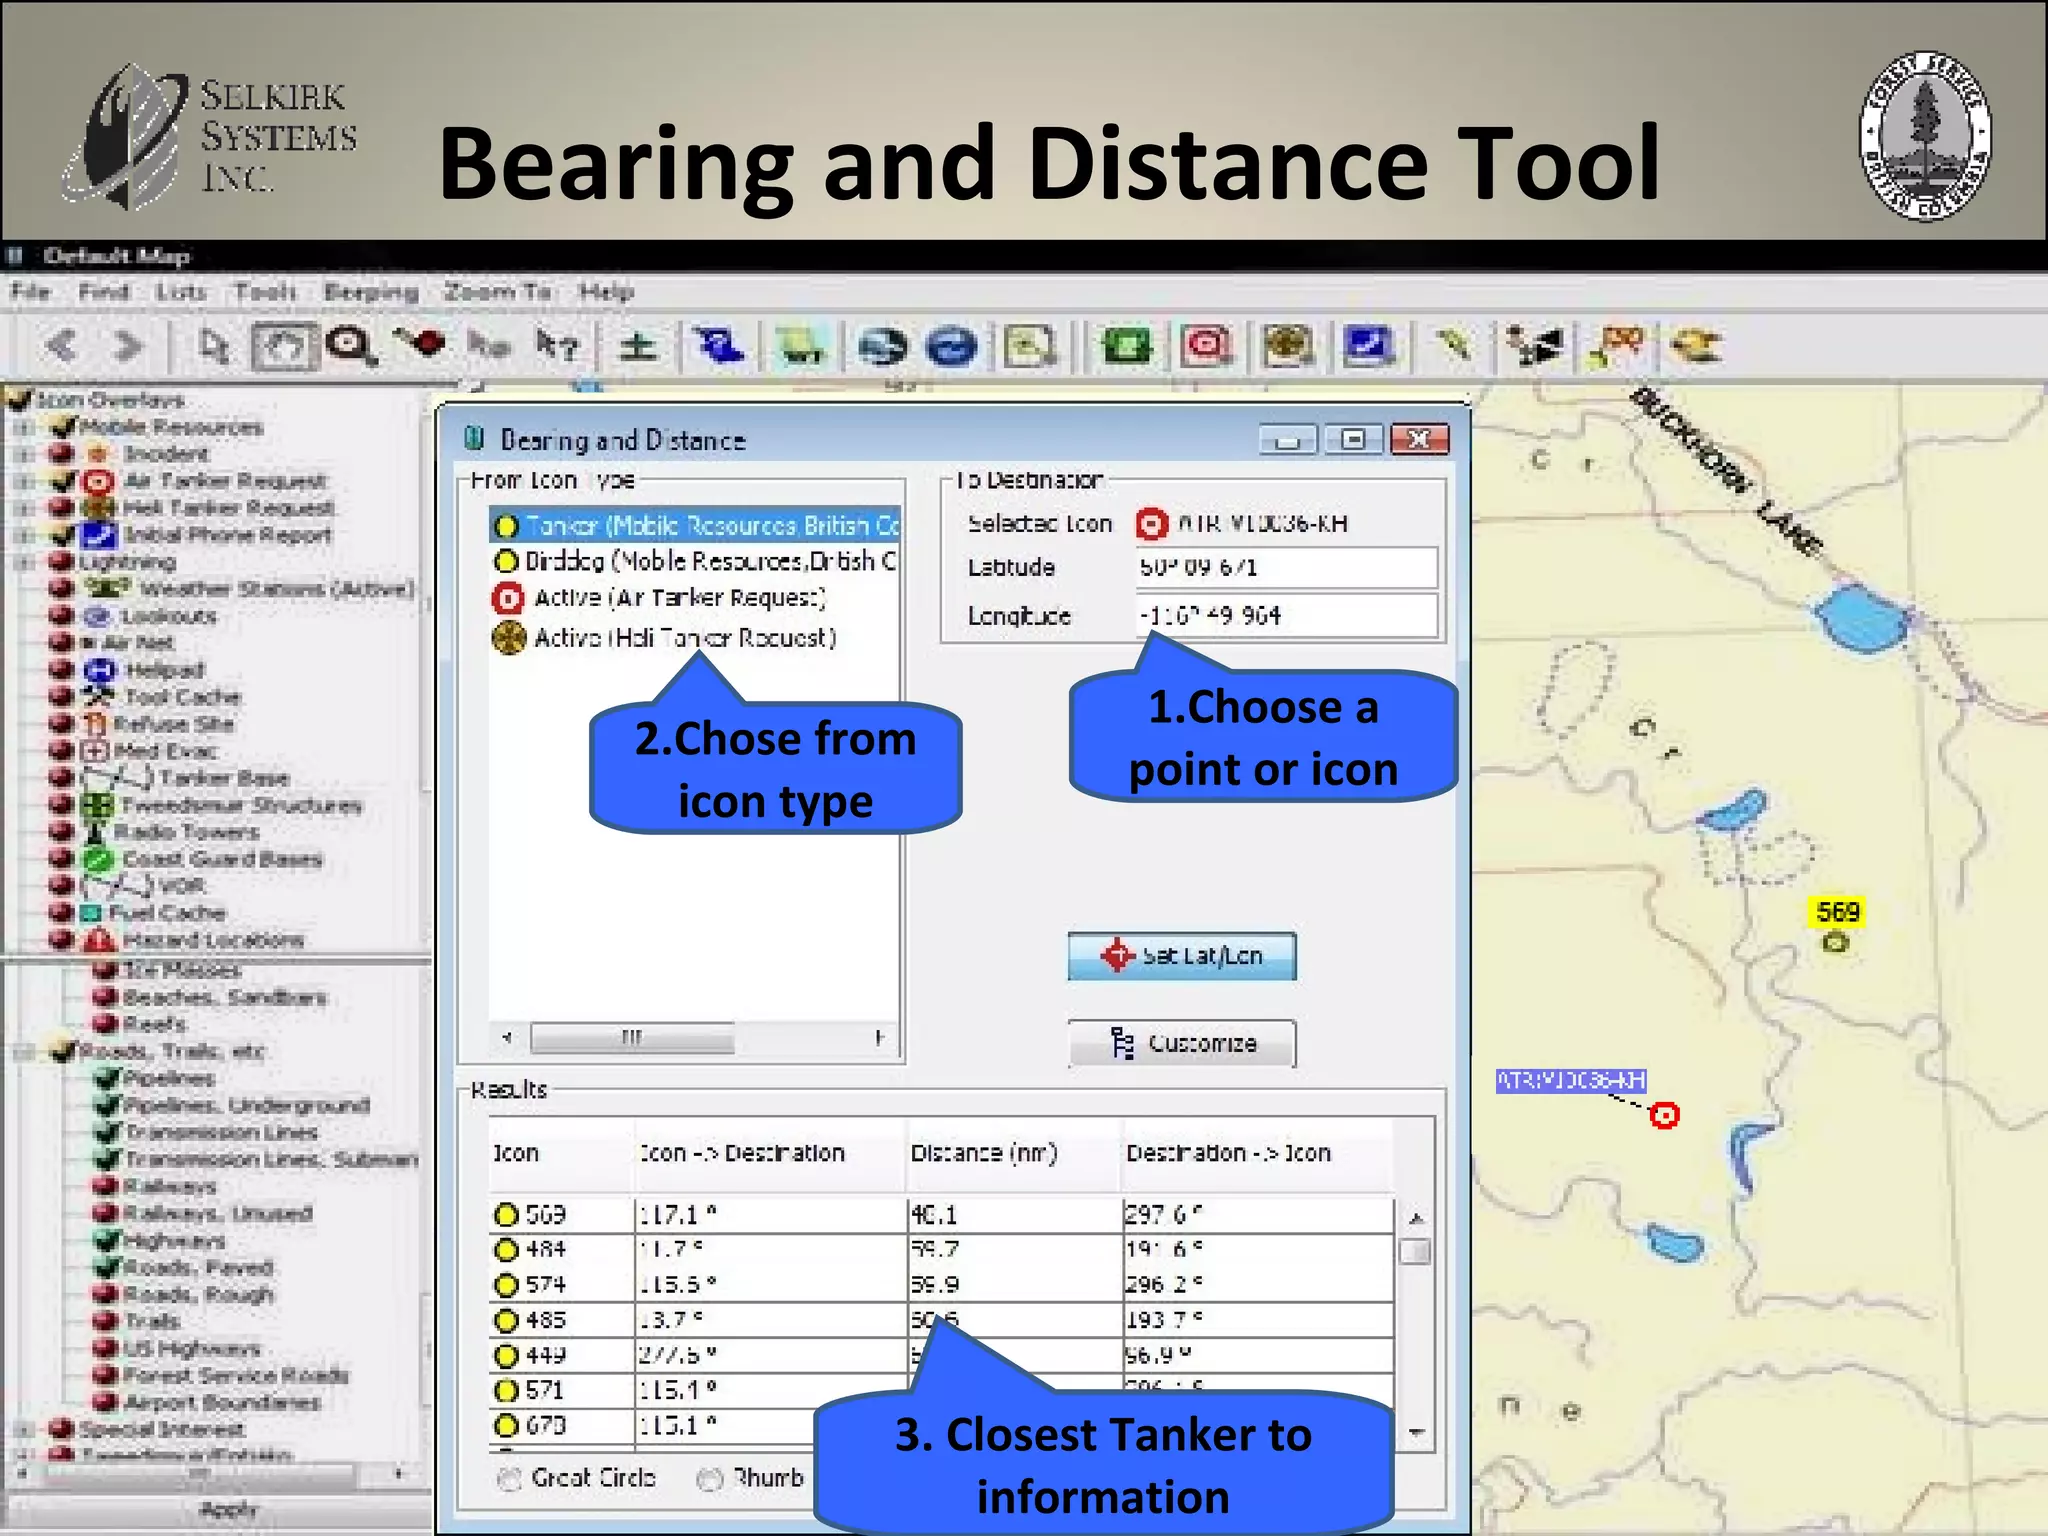Click the yellow pencil toolbar icon
2048x1536 pixels.
tap(1453, 346)
